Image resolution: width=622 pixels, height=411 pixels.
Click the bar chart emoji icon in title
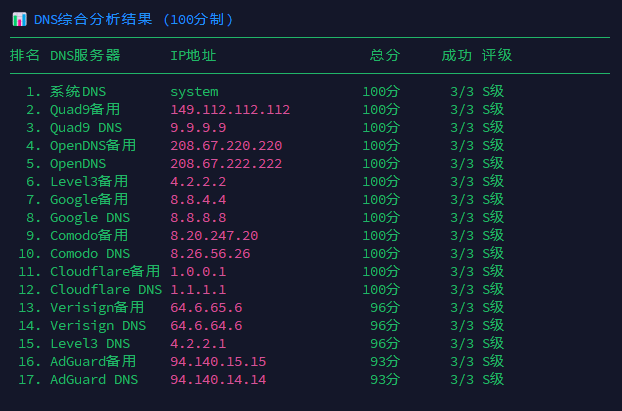coord(19,19)
